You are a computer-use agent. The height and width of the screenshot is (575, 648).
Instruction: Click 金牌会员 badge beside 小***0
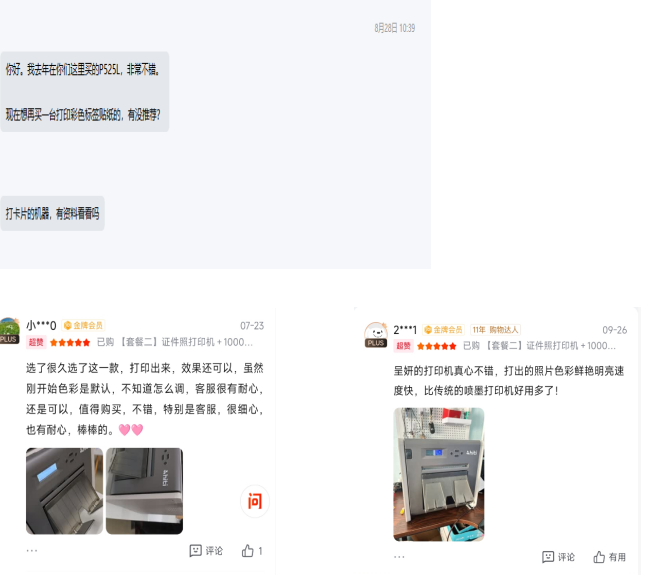coord(83,325)
